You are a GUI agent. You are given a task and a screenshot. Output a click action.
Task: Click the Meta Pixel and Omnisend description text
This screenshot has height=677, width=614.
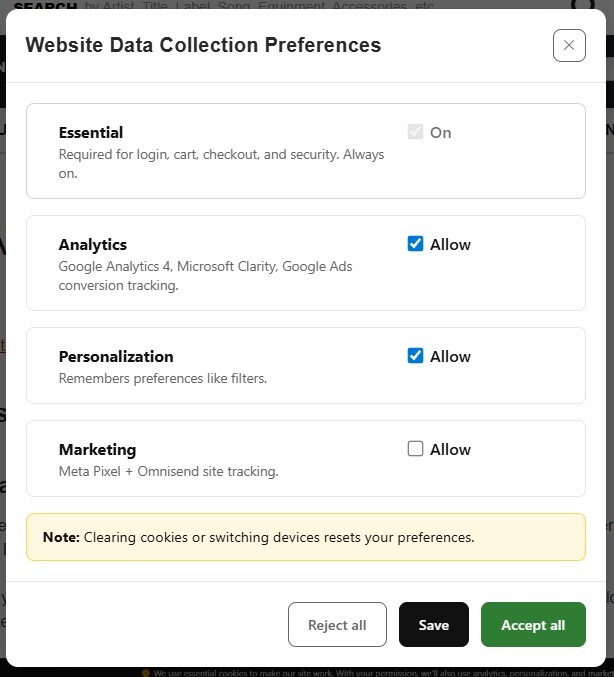pyautogui.click(x=168, y=471)
